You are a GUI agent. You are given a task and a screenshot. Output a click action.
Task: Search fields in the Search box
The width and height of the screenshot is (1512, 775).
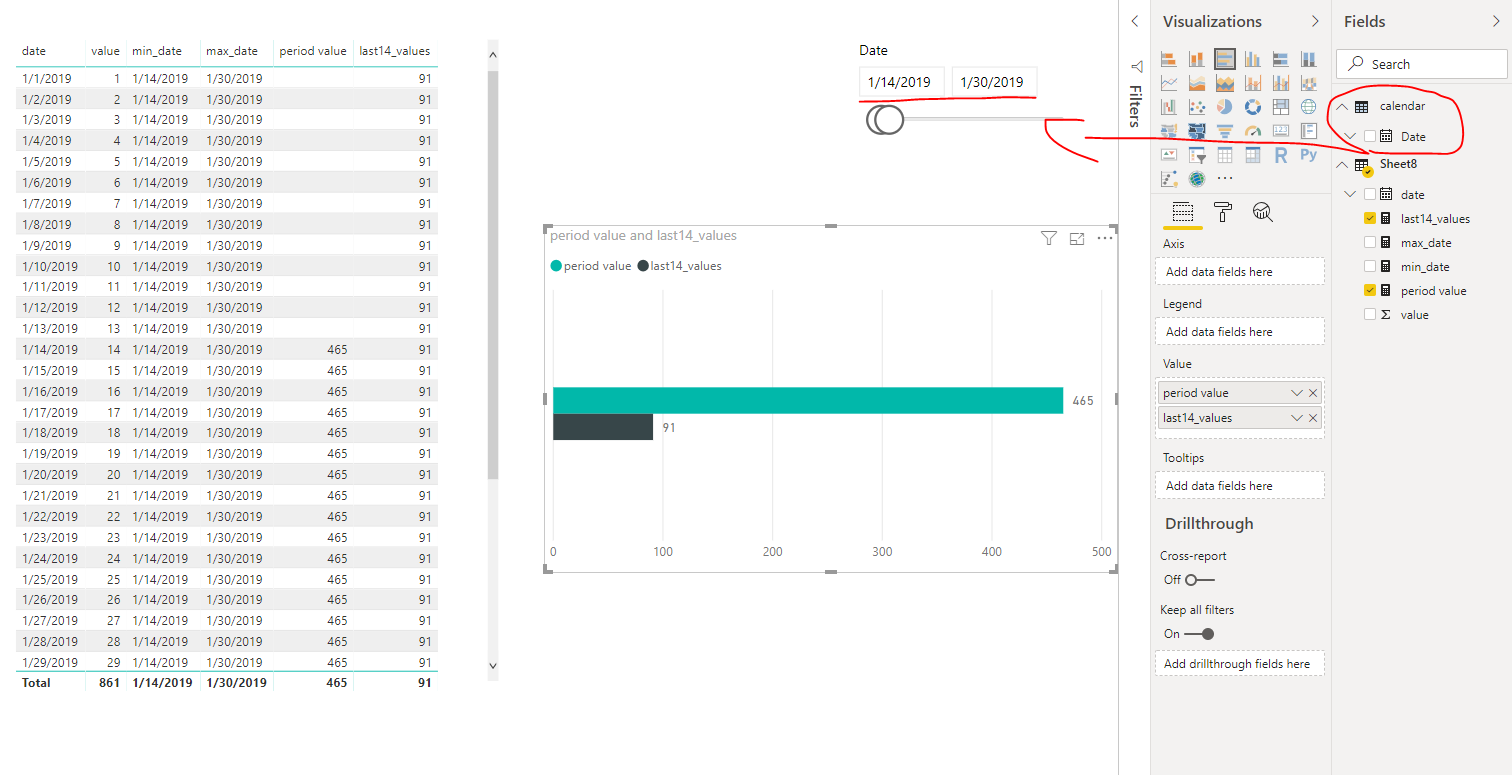coord(1421,64)
